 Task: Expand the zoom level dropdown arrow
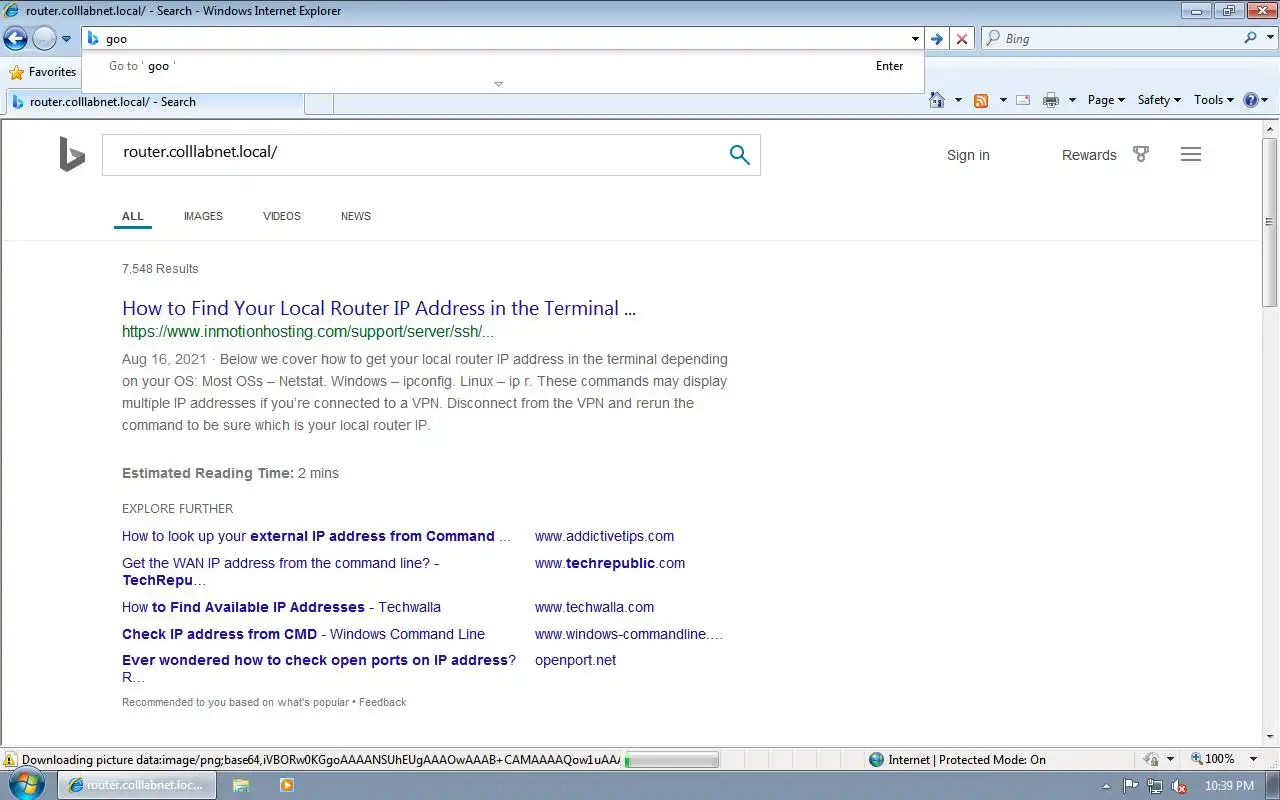coord(1255,759)
